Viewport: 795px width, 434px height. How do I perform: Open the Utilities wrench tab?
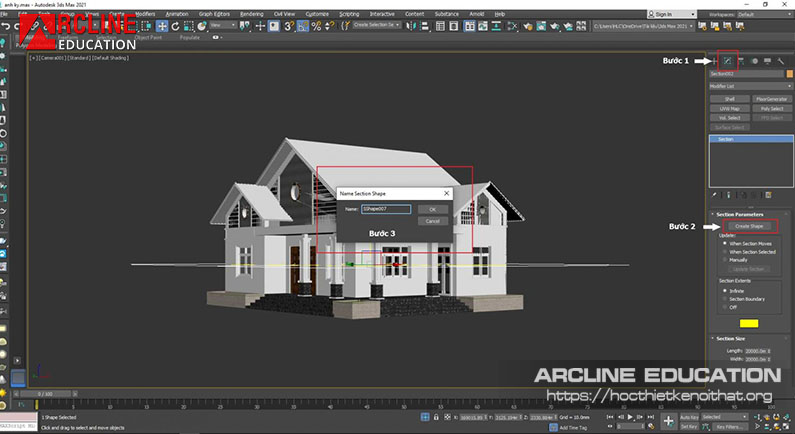tap(780, 61)
